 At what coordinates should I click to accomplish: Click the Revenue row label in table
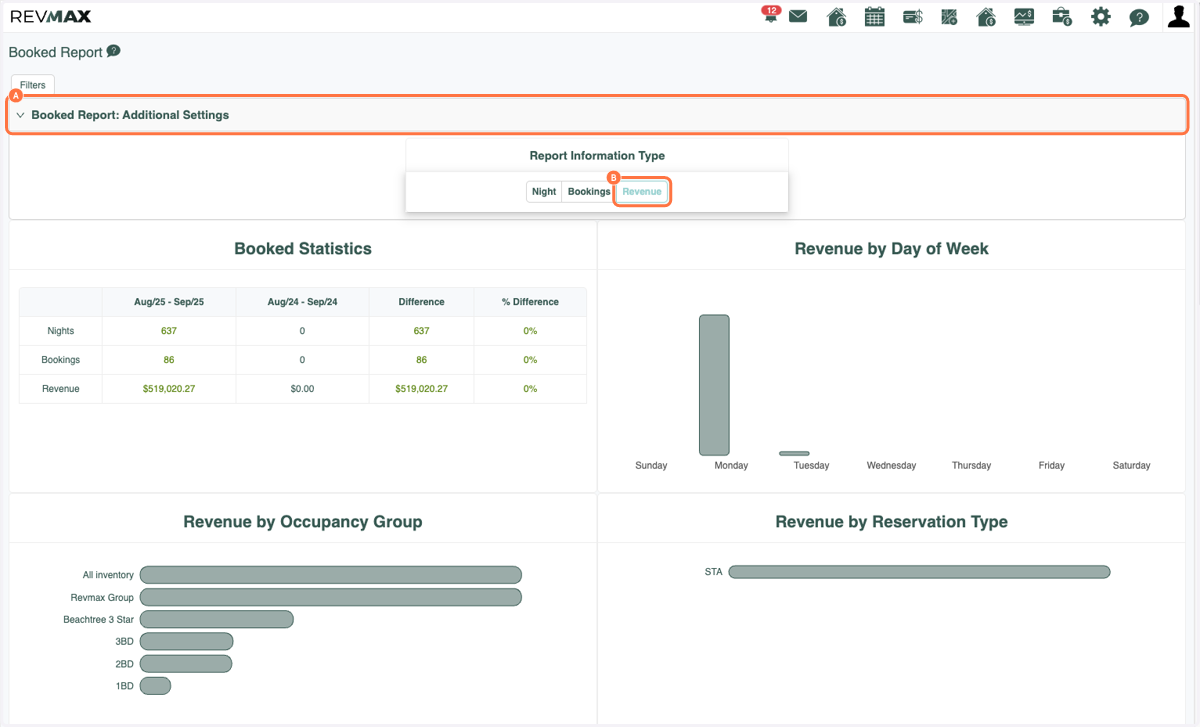tap(61, 389)
